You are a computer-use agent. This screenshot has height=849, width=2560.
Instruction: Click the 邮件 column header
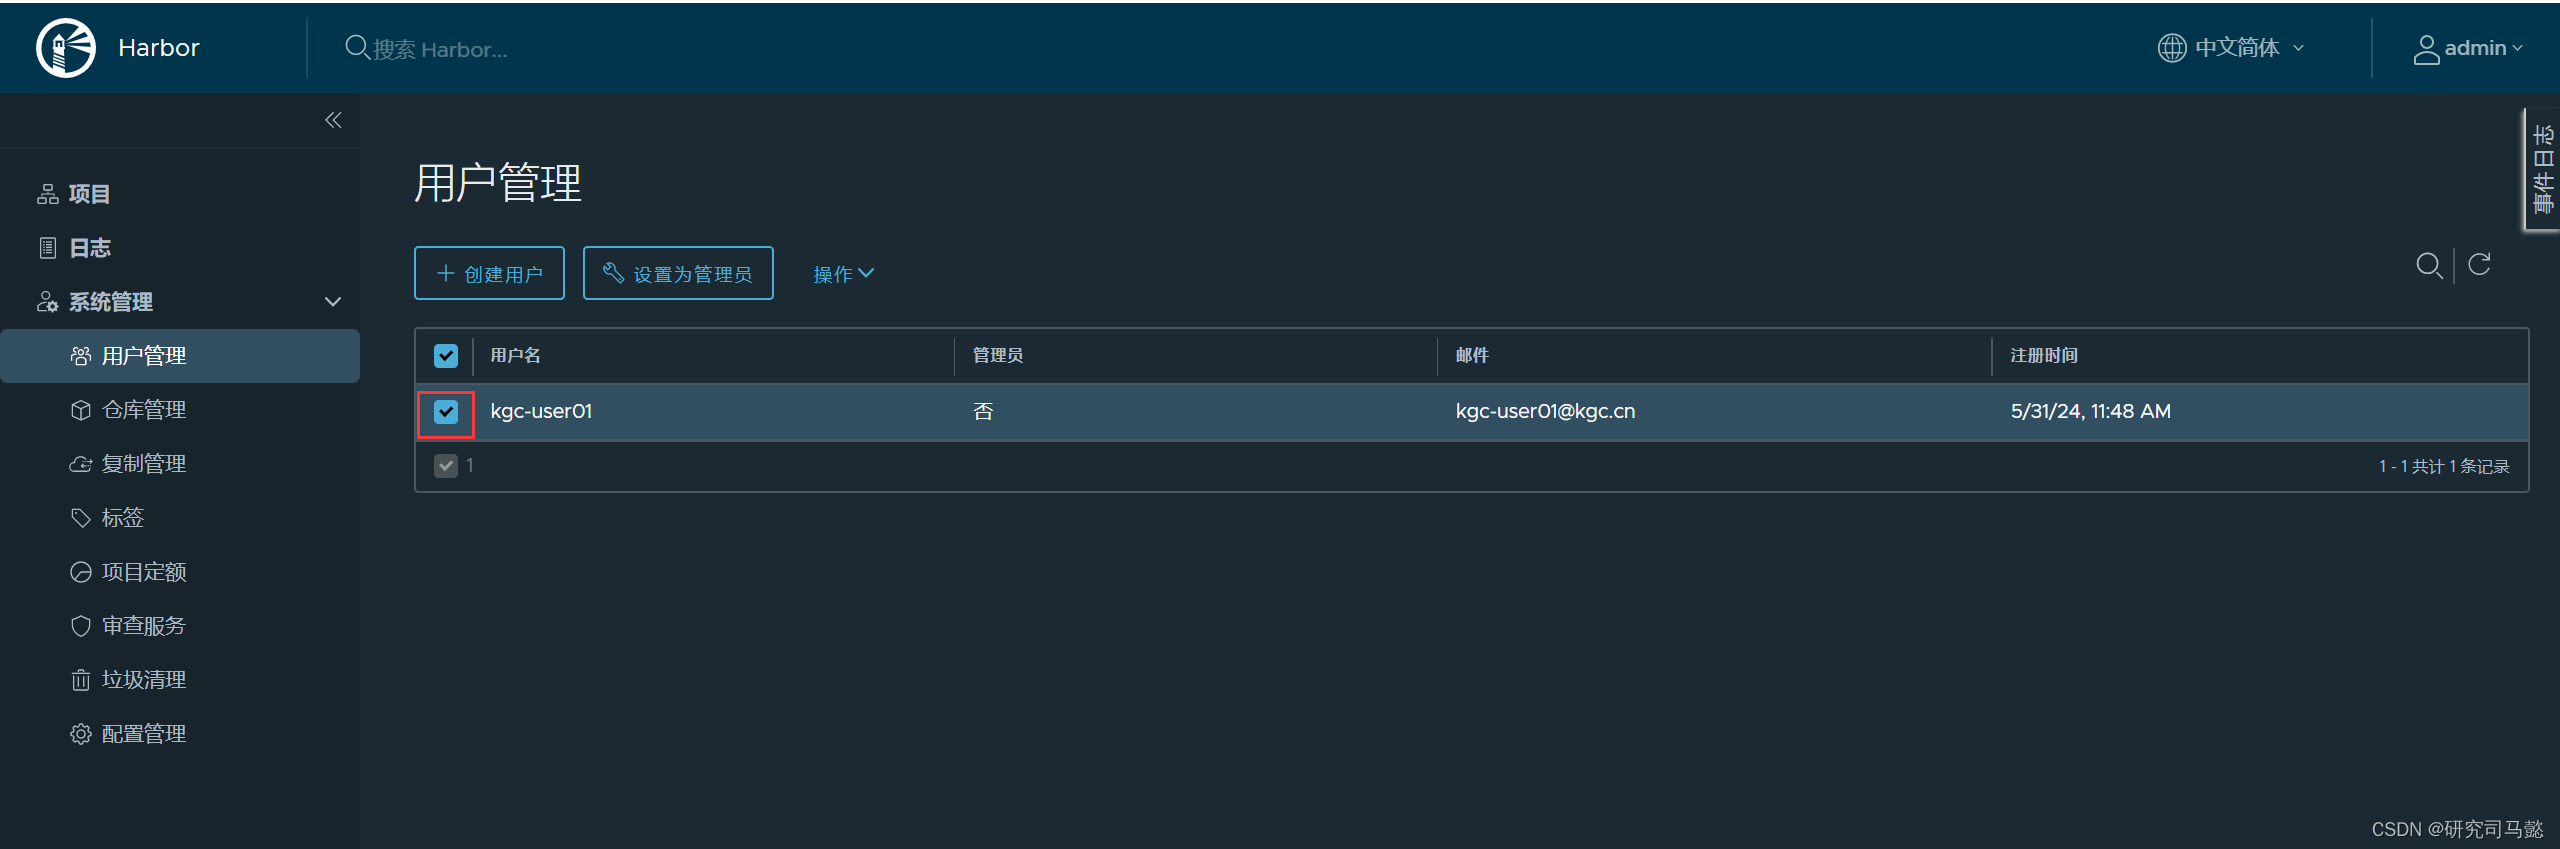pyautogui.click(x=1472, y=355)
